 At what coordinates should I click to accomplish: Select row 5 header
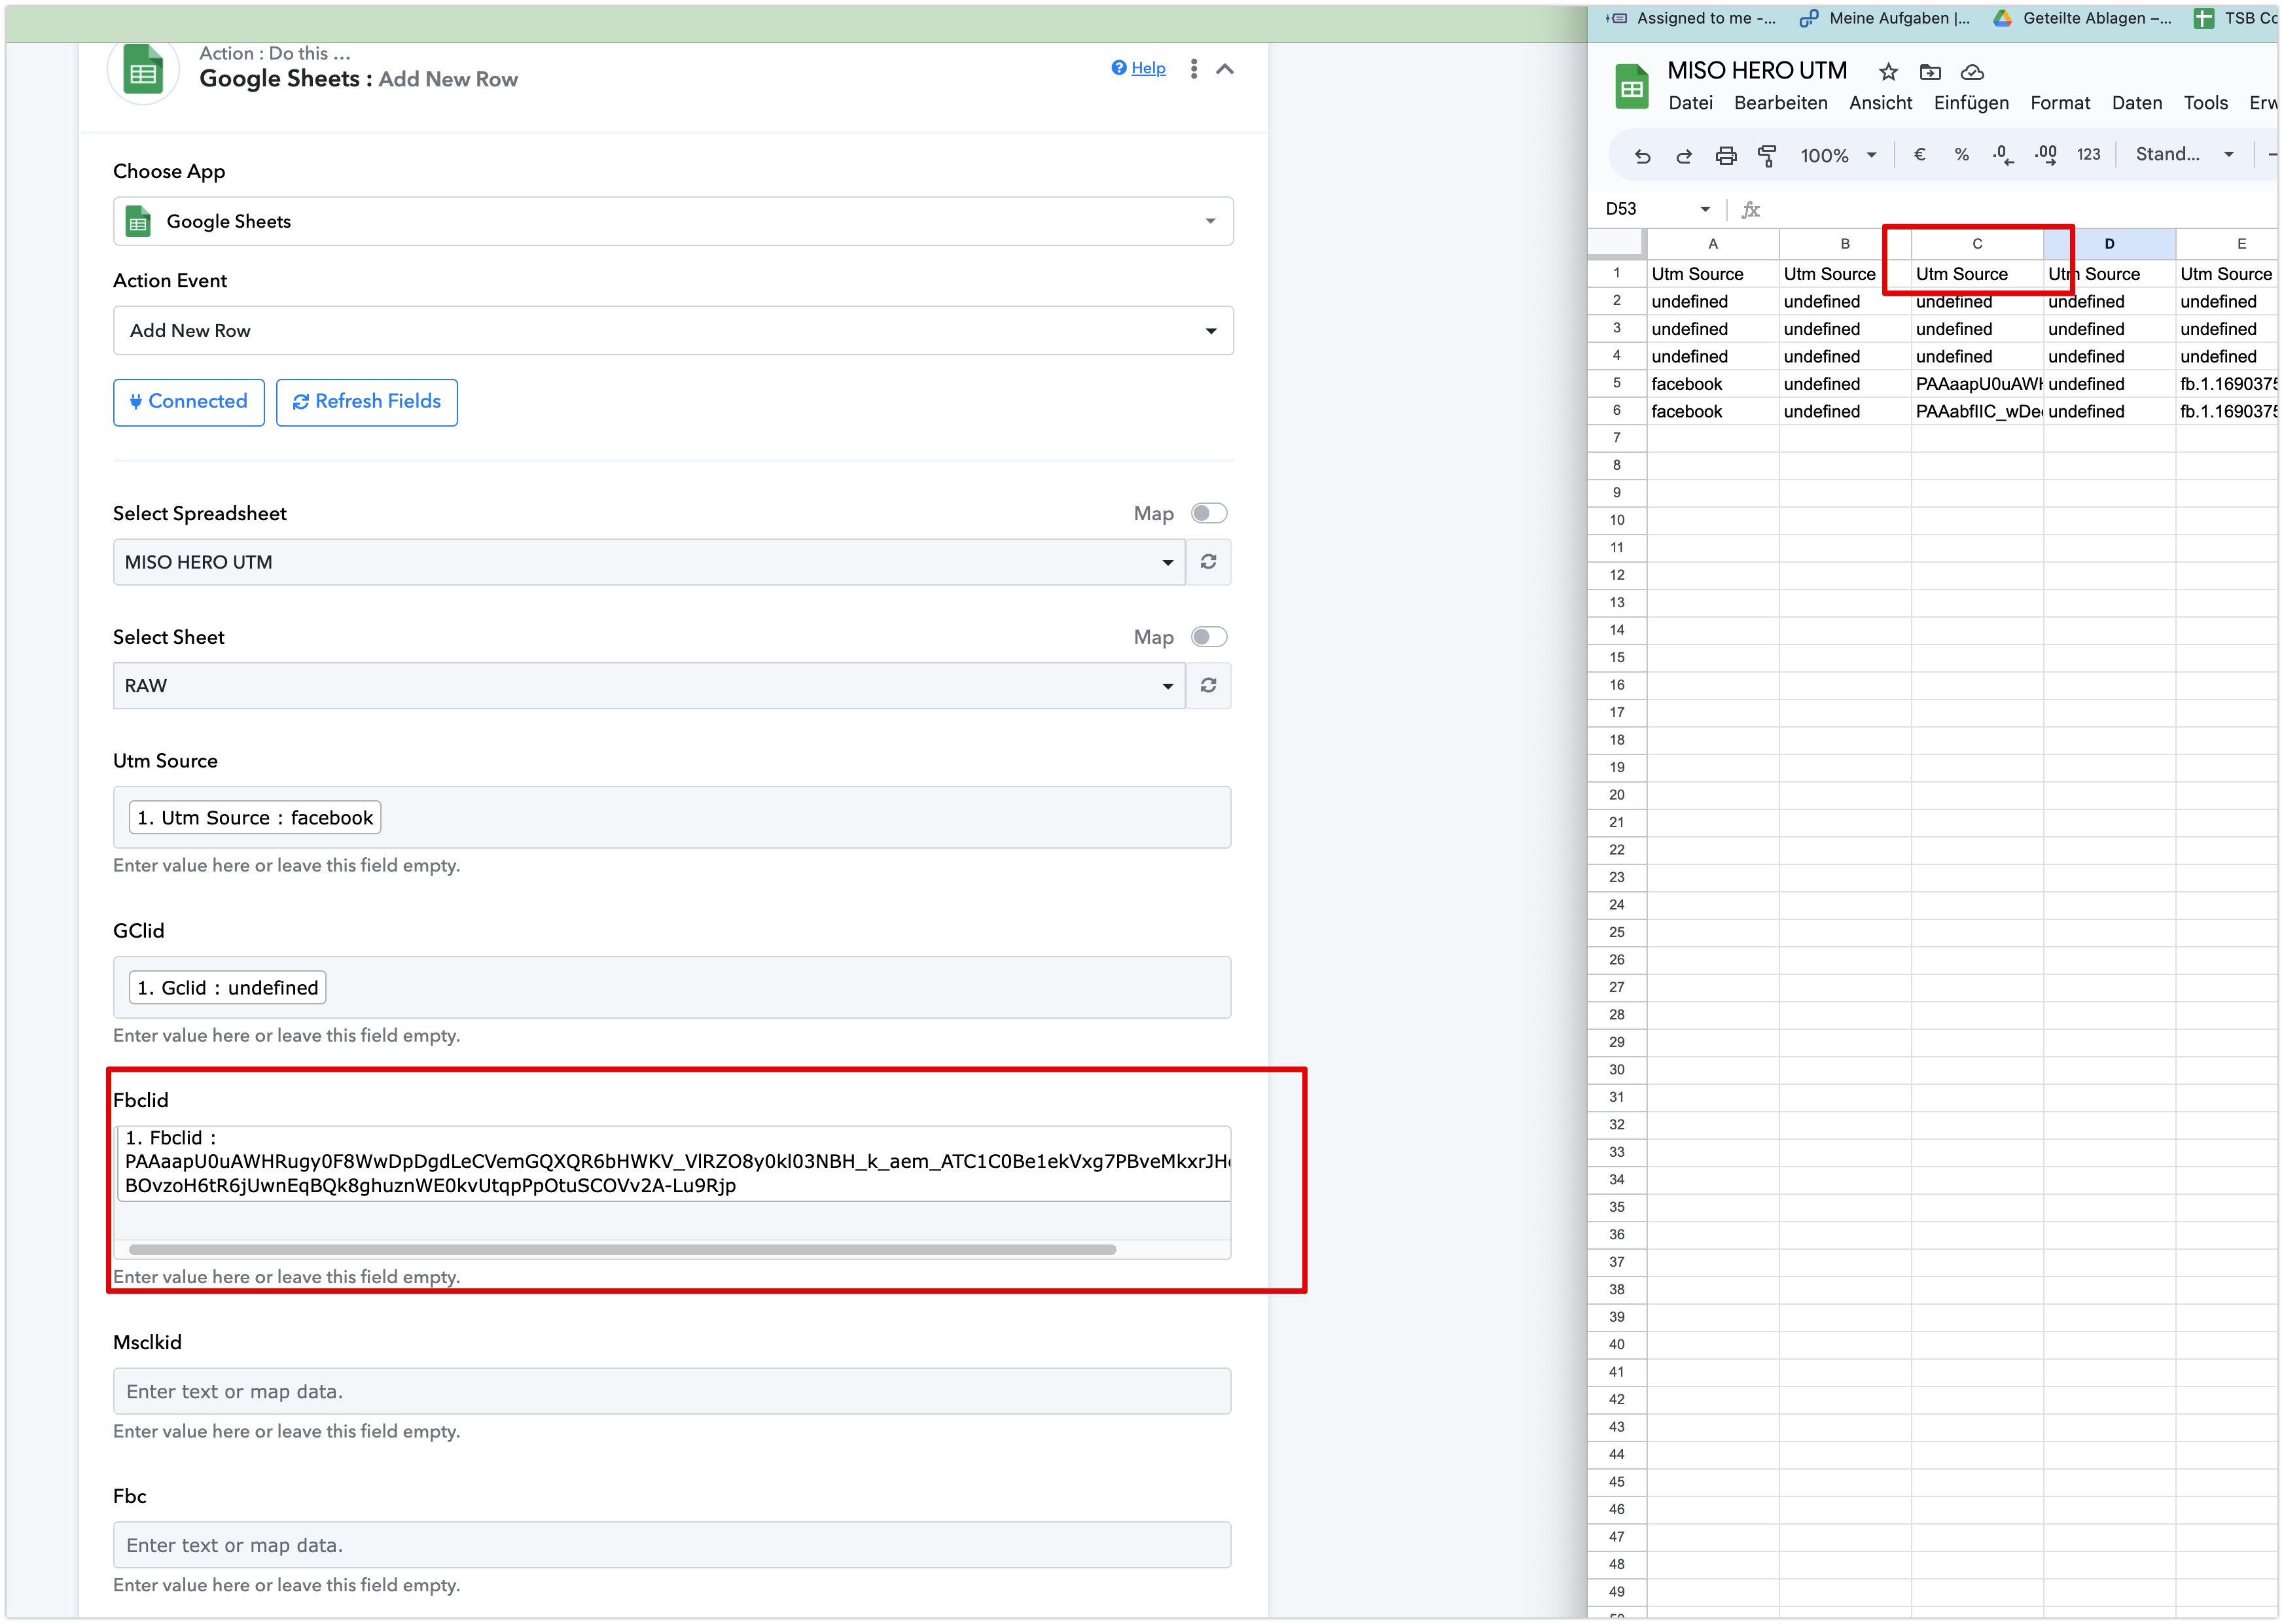coord(1616,383)
